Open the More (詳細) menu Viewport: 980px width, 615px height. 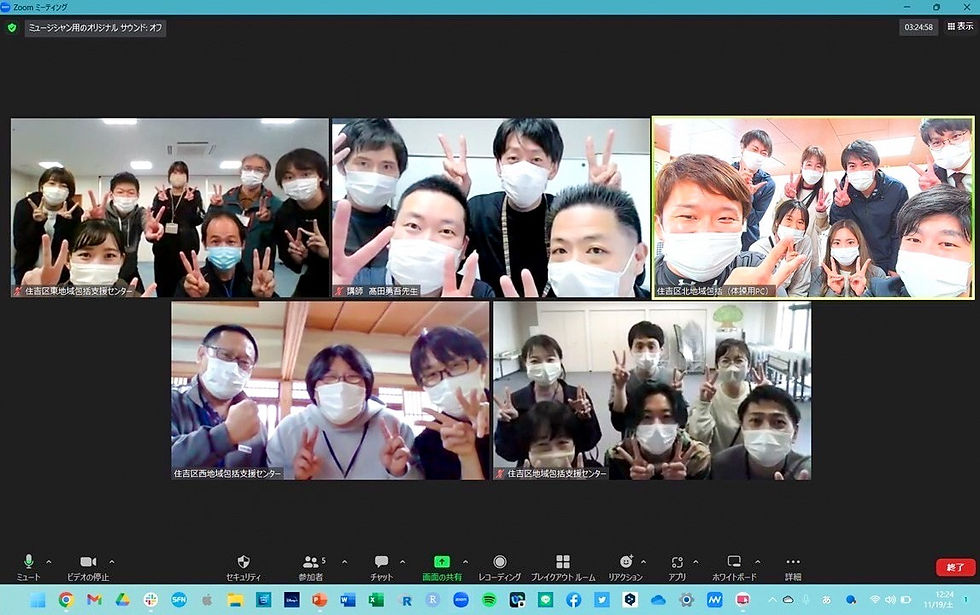(793, 567)
